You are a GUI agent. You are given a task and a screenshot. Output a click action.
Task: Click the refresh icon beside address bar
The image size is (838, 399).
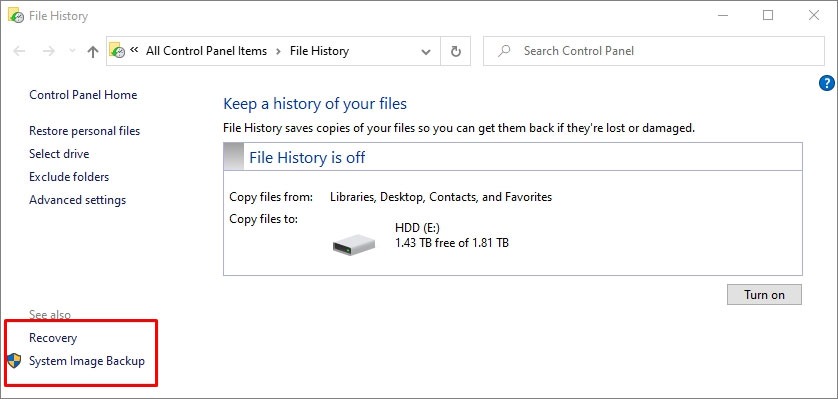(455, 51)
